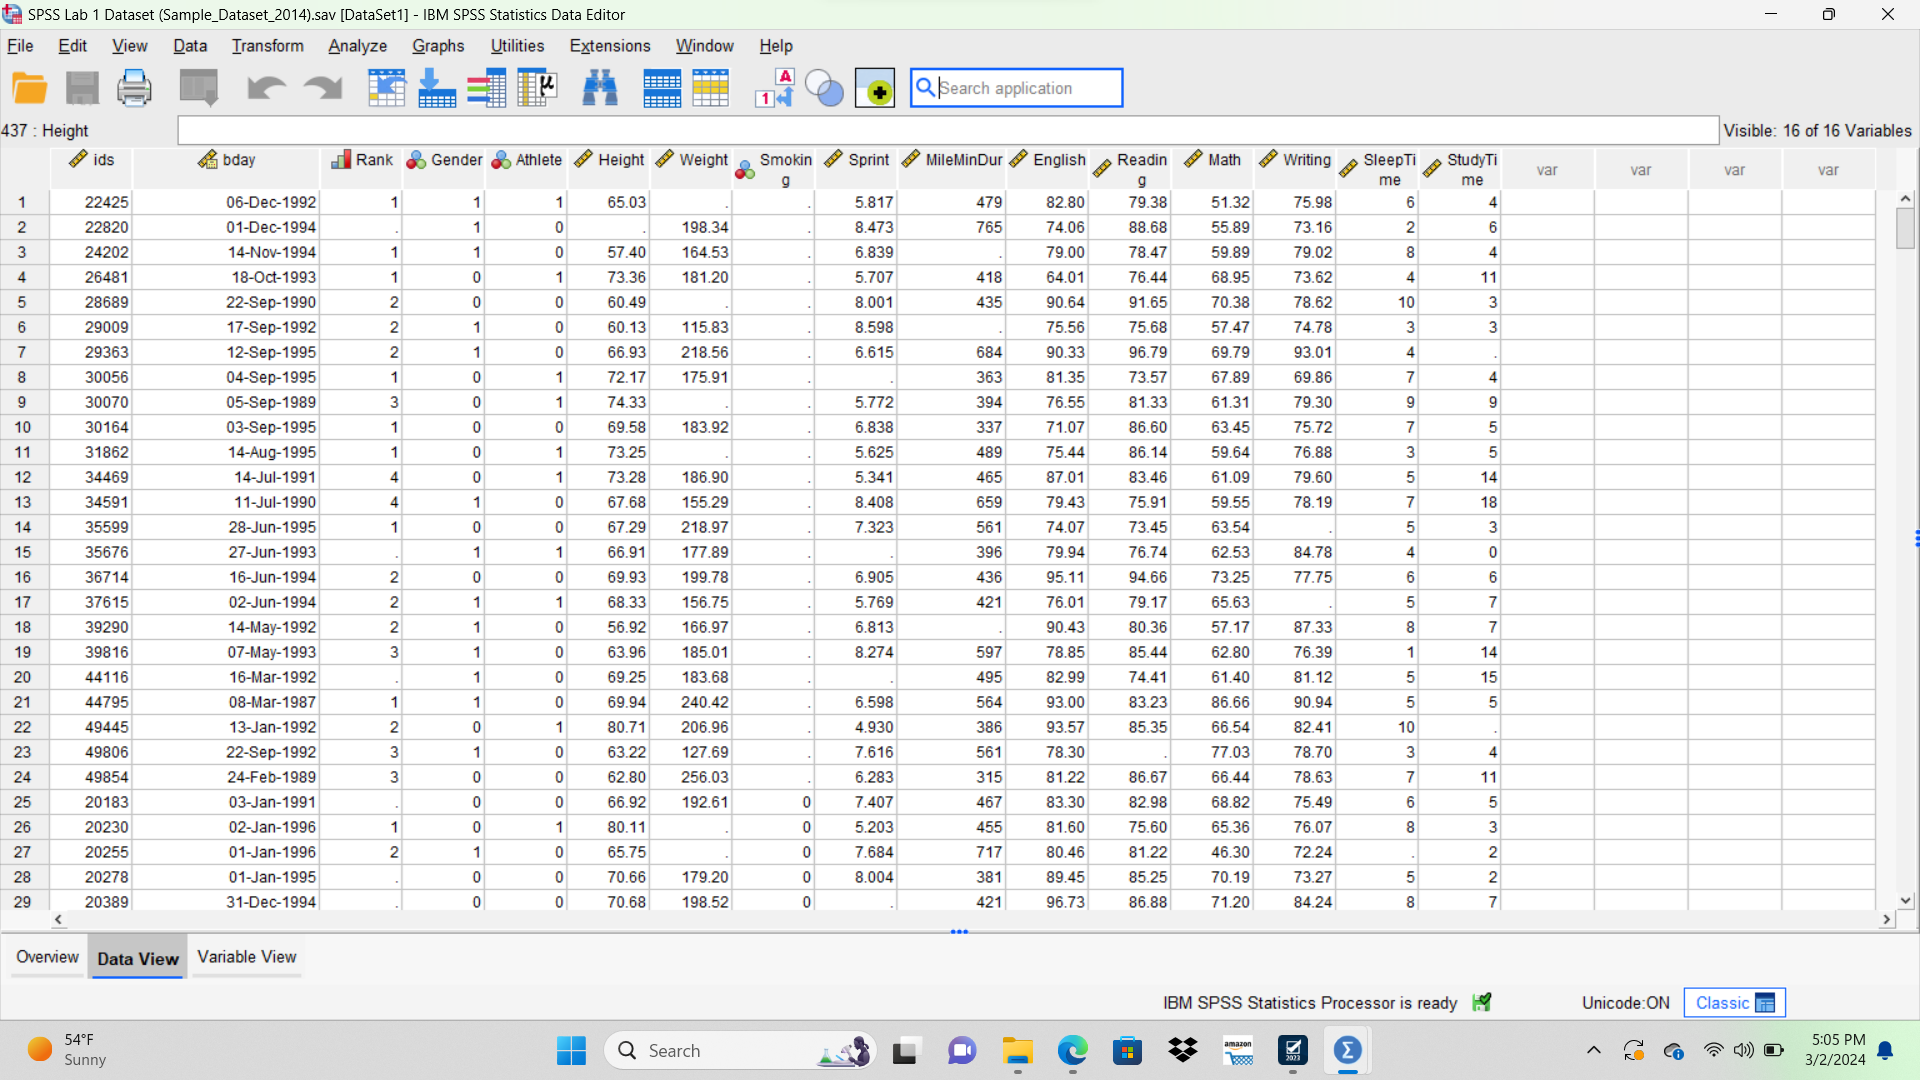Show all variables via the plus icon

pos(876,87)
